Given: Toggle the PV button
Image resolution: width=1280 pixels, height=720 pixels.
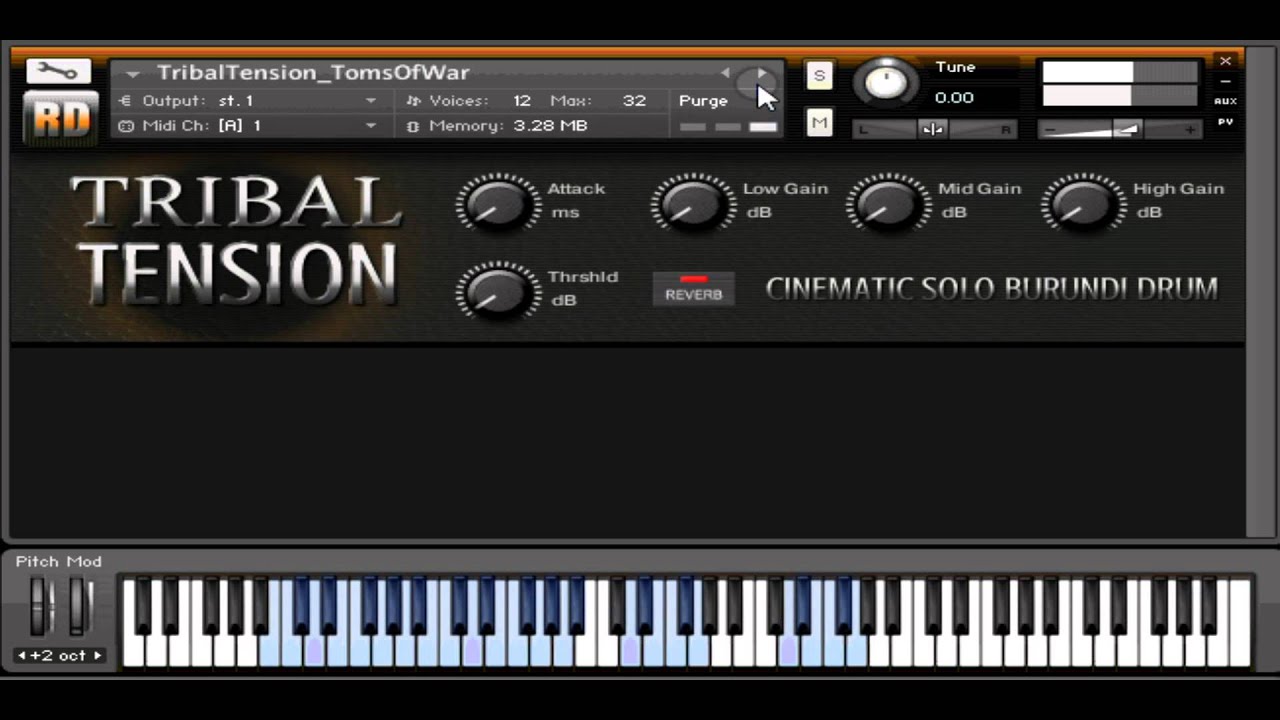Looking at the screenshot, I should pyautogui.click(x=1225, y=122).
